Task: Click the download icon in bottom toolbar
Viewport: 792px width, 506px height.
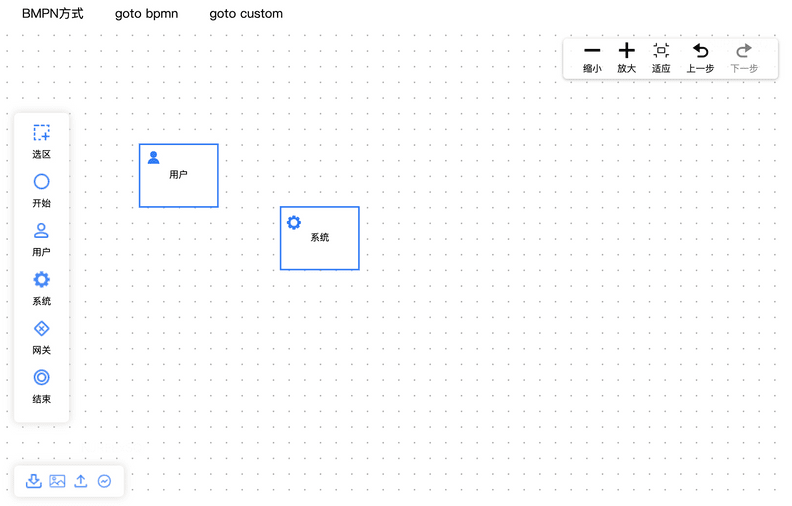Action: [34, 481]
